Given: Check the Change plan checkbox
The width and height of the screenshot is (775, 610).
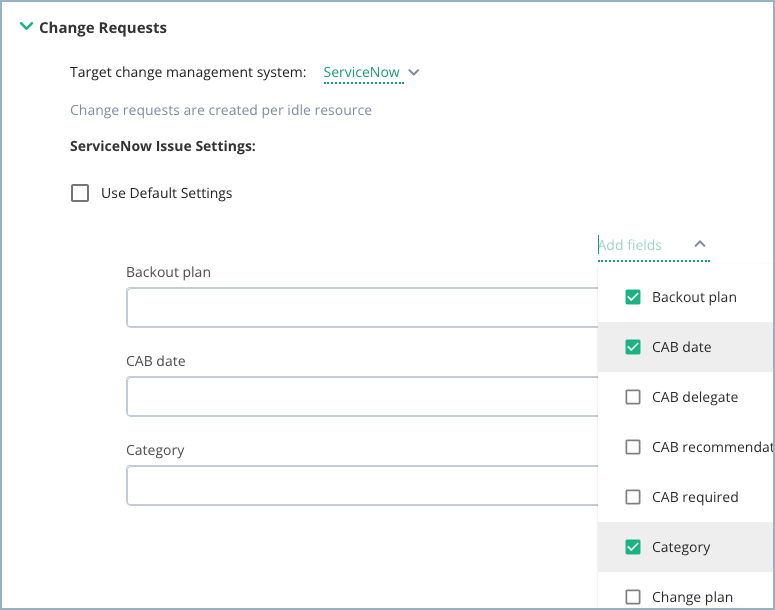Looking at the screenshot, I should pos(633,597).
